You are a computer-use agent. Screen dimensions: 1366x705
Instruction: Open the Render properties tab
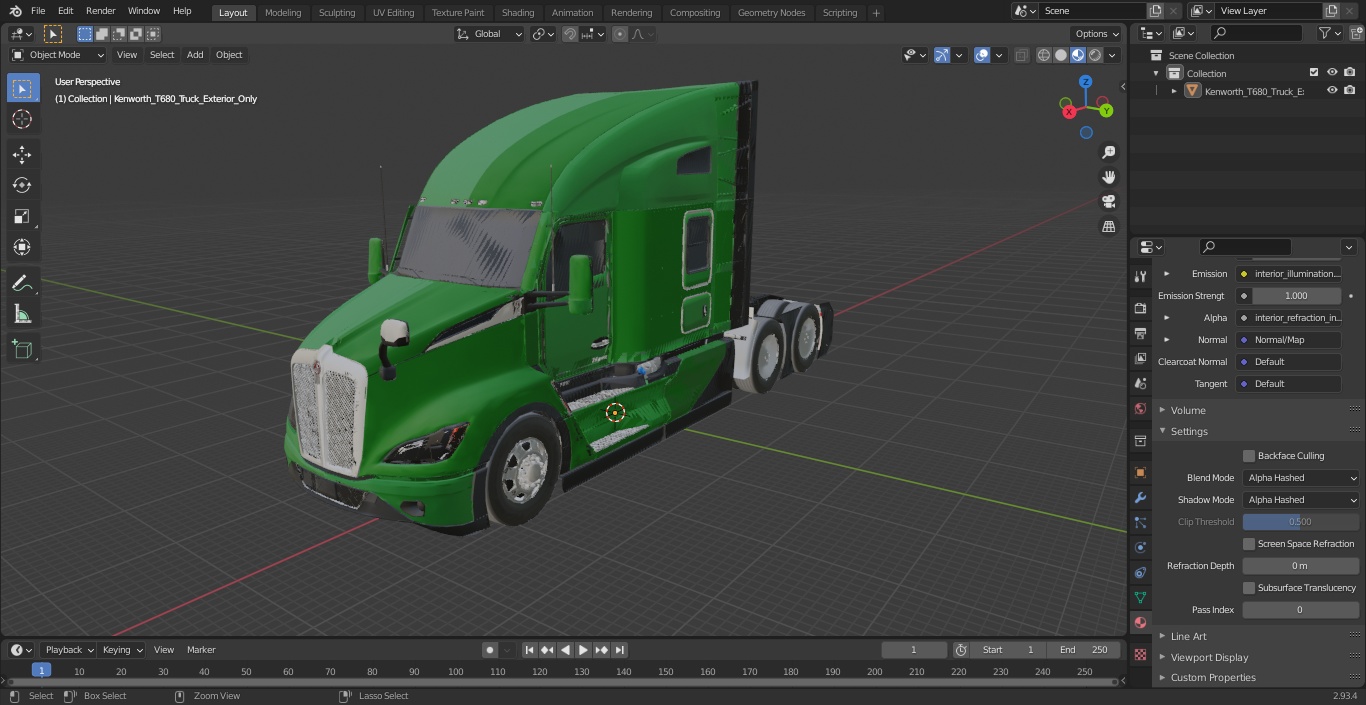tap(1140, 308)
